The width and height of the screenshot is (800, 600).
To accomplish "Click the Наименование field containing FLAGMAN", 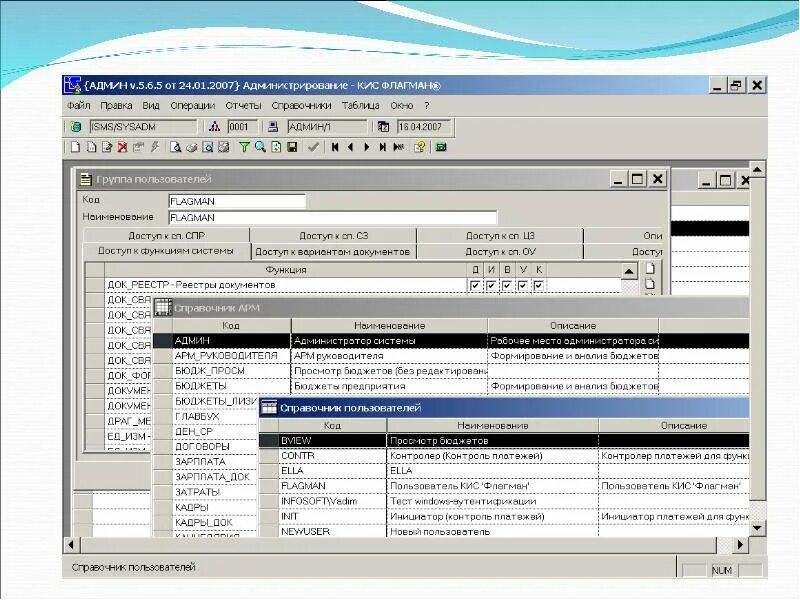I will pyautogui.click(x=332, y=217).
